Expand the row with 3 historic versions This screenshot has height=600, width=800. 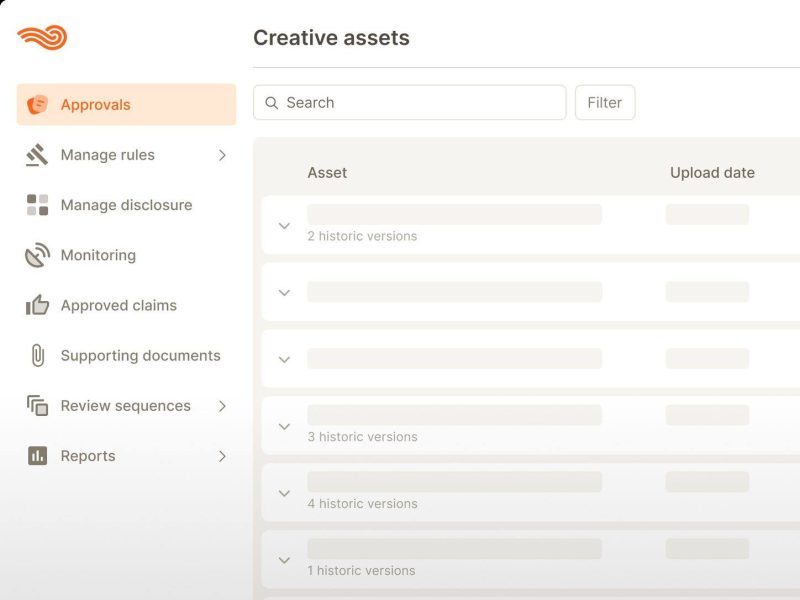tap(284, 426)
